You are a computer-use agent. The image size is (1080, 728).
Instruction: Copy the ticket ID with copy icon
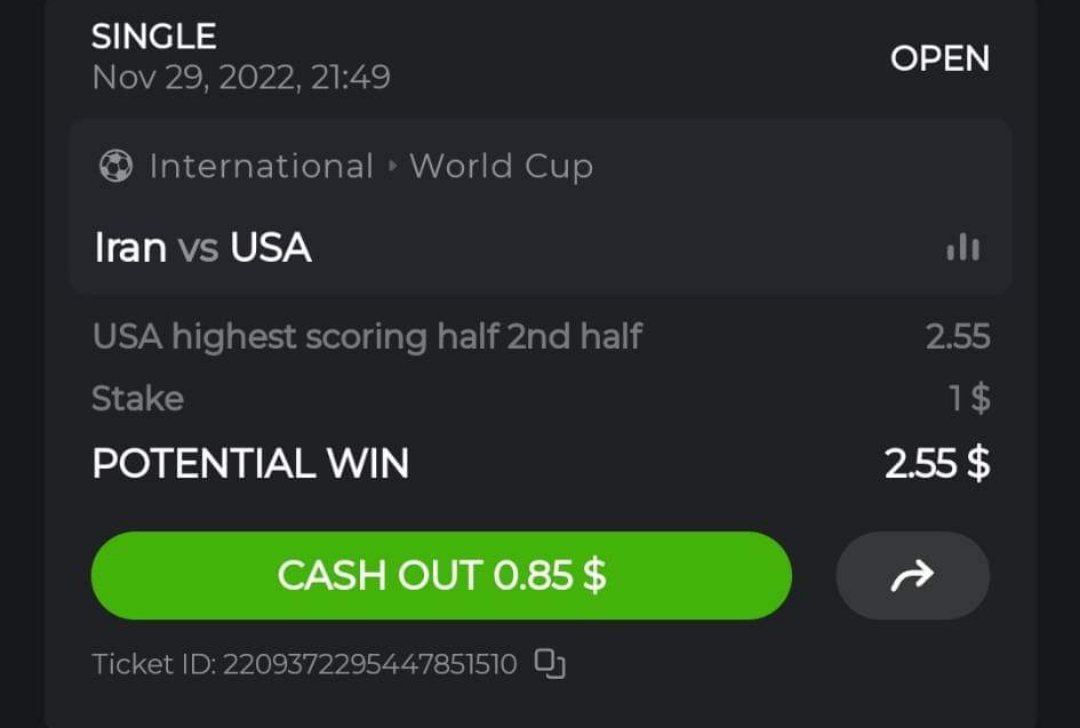coord(550,662)
